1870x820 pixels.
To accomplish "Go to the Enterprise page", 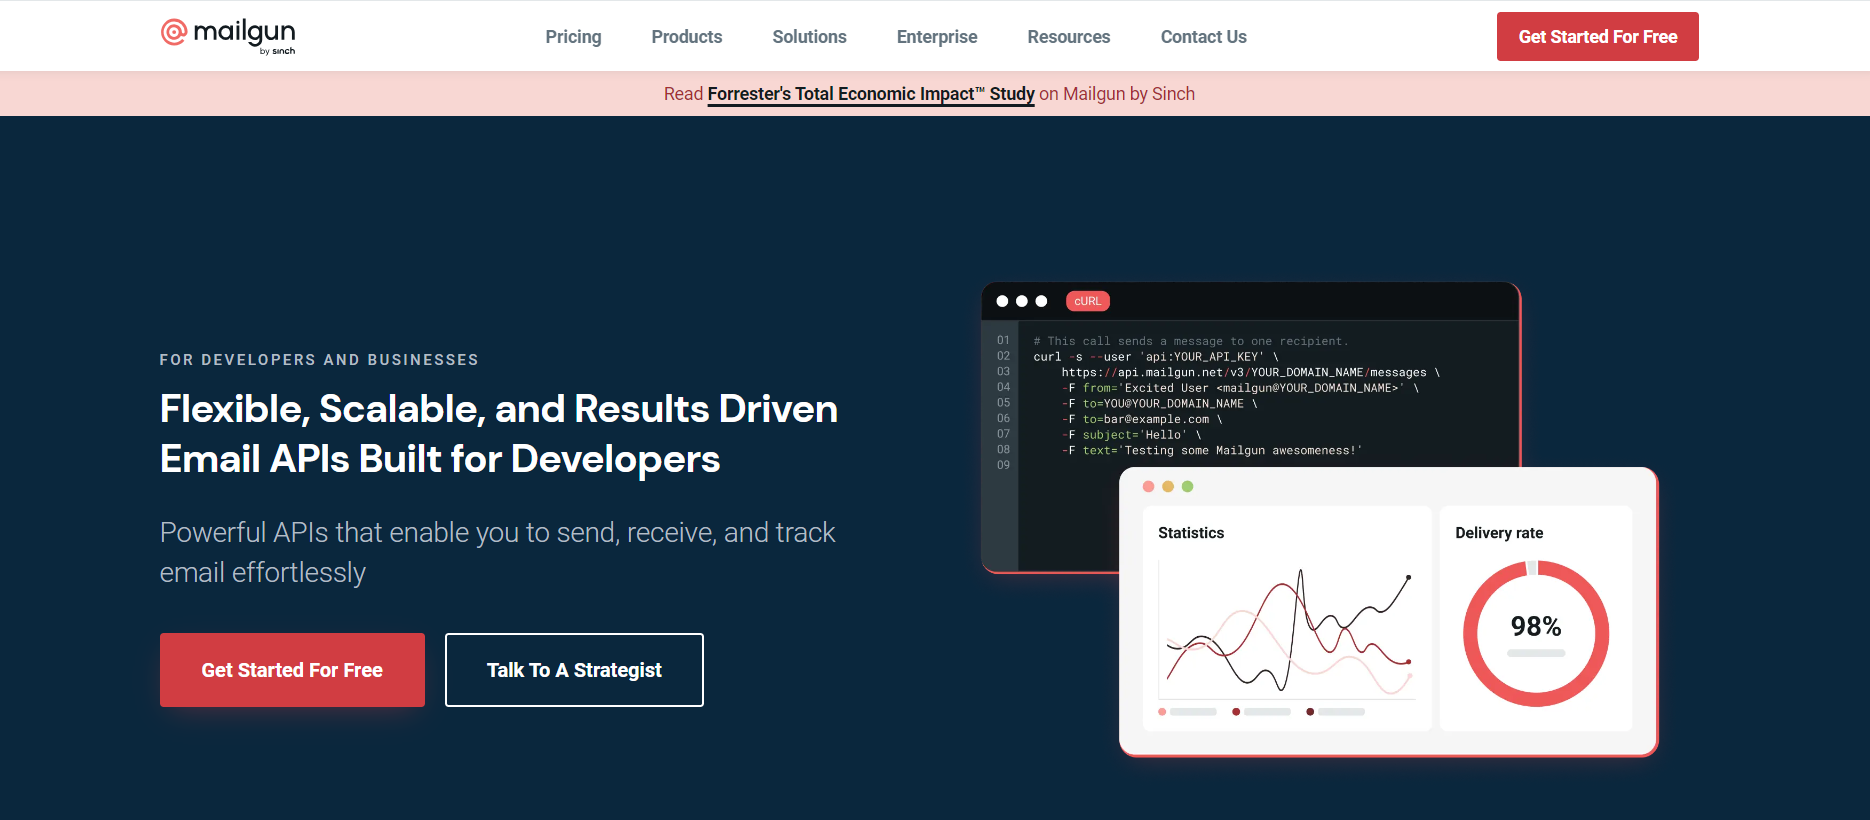I will pos(937,37).
